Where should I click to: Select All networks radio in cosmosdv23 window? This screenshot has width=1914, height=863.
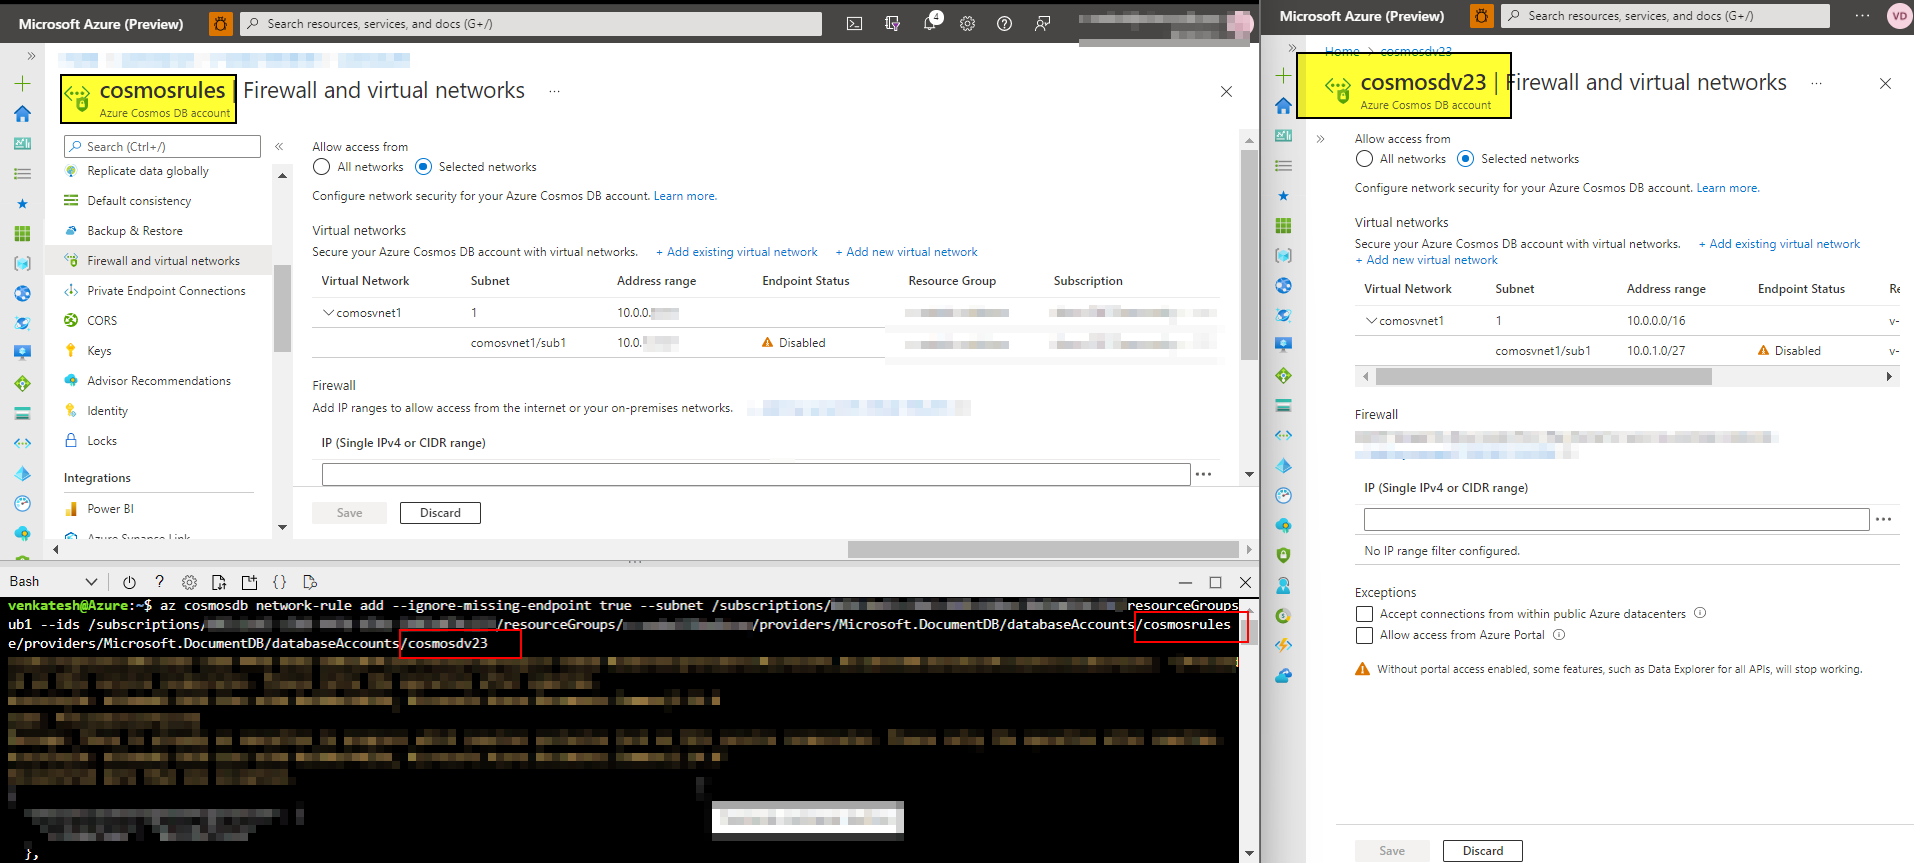(x=1364, y=159)
